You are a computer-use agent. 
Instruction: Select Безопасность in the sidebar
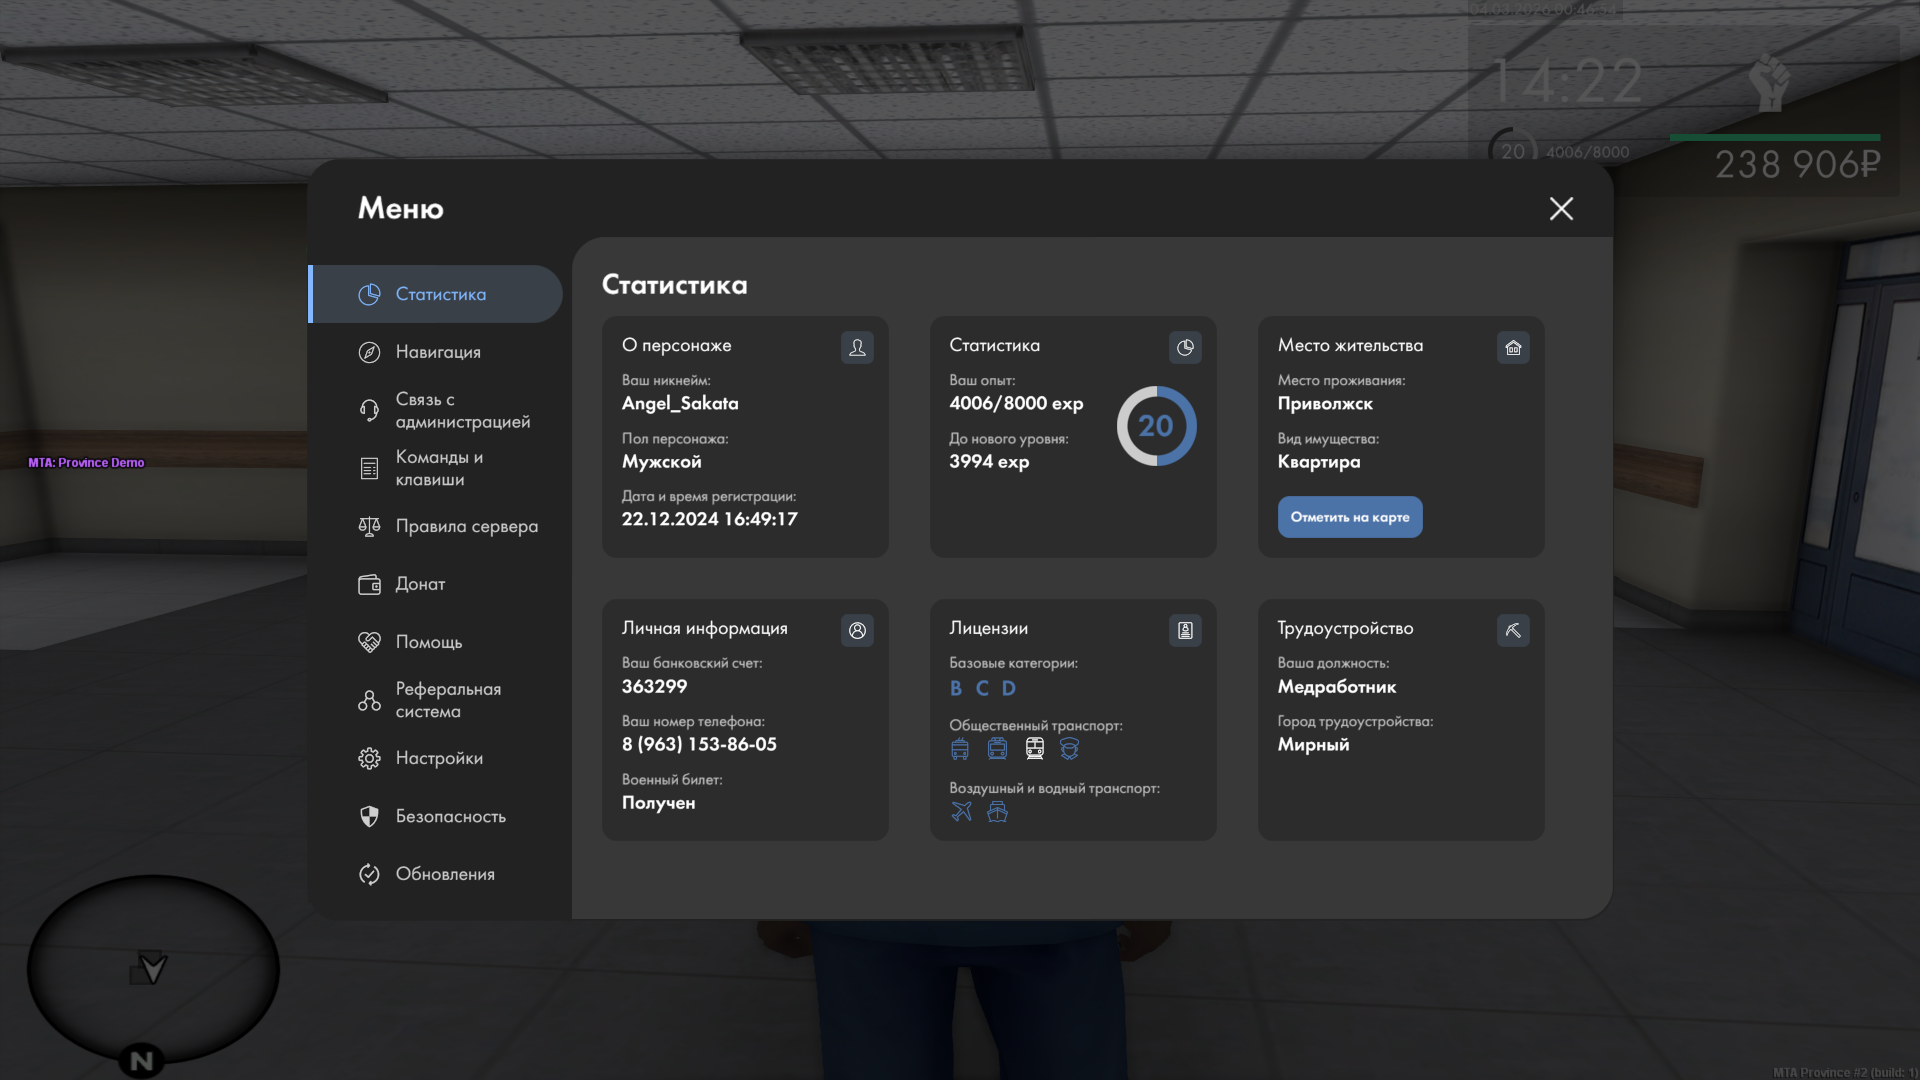[450, 816]
